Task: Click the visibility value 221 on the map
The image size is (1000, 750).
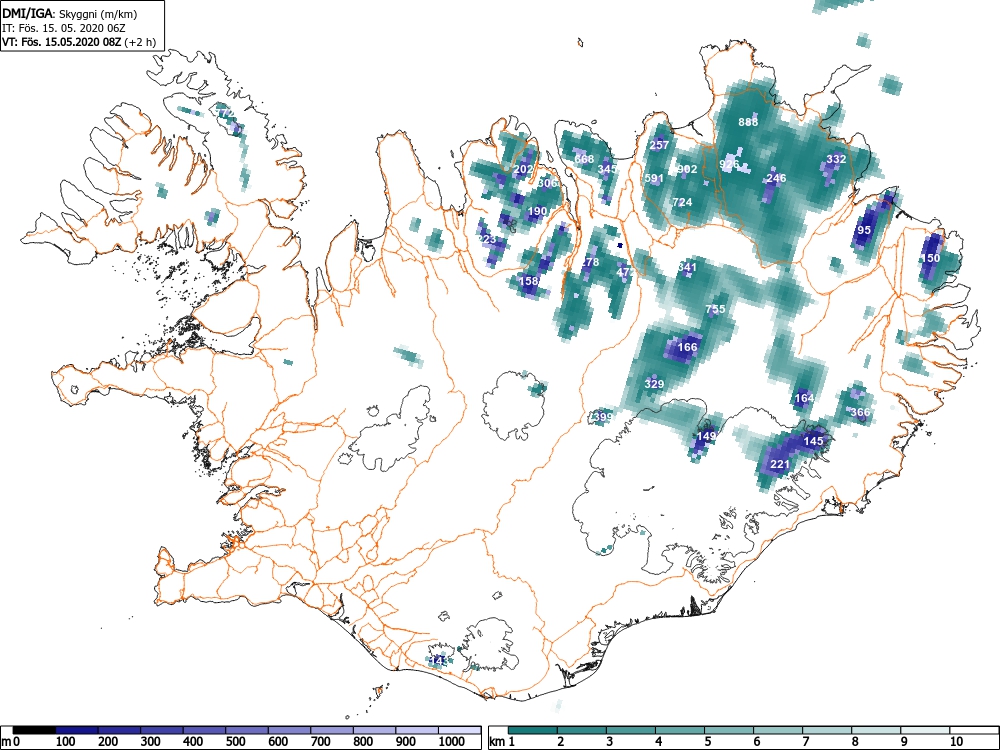Action: pyautogui.click(x=780, y=464)
